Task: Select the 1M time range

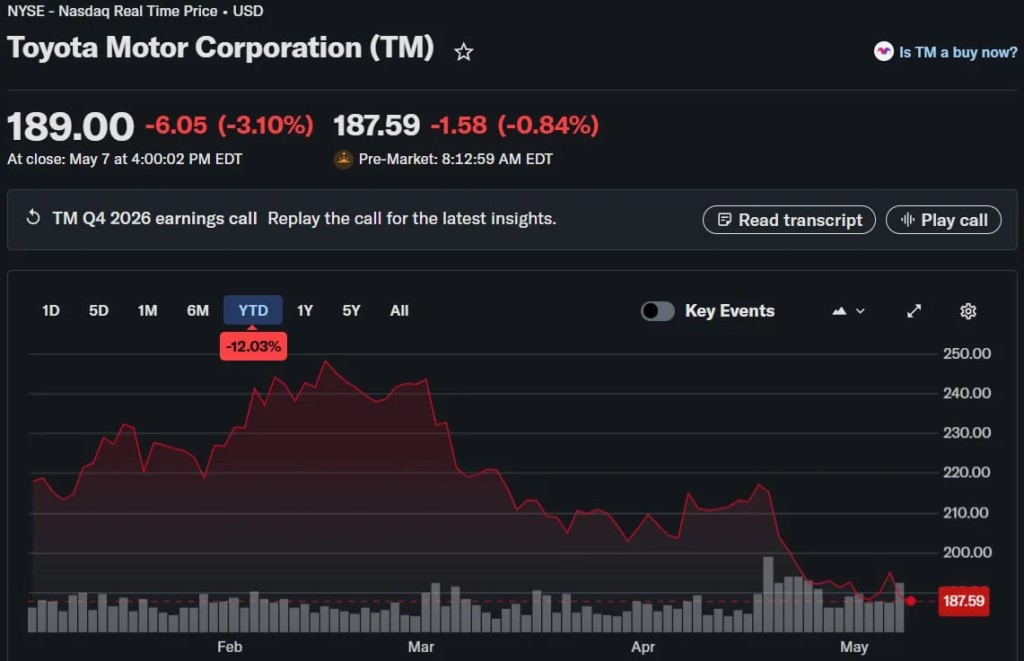Action: point(148,310)
